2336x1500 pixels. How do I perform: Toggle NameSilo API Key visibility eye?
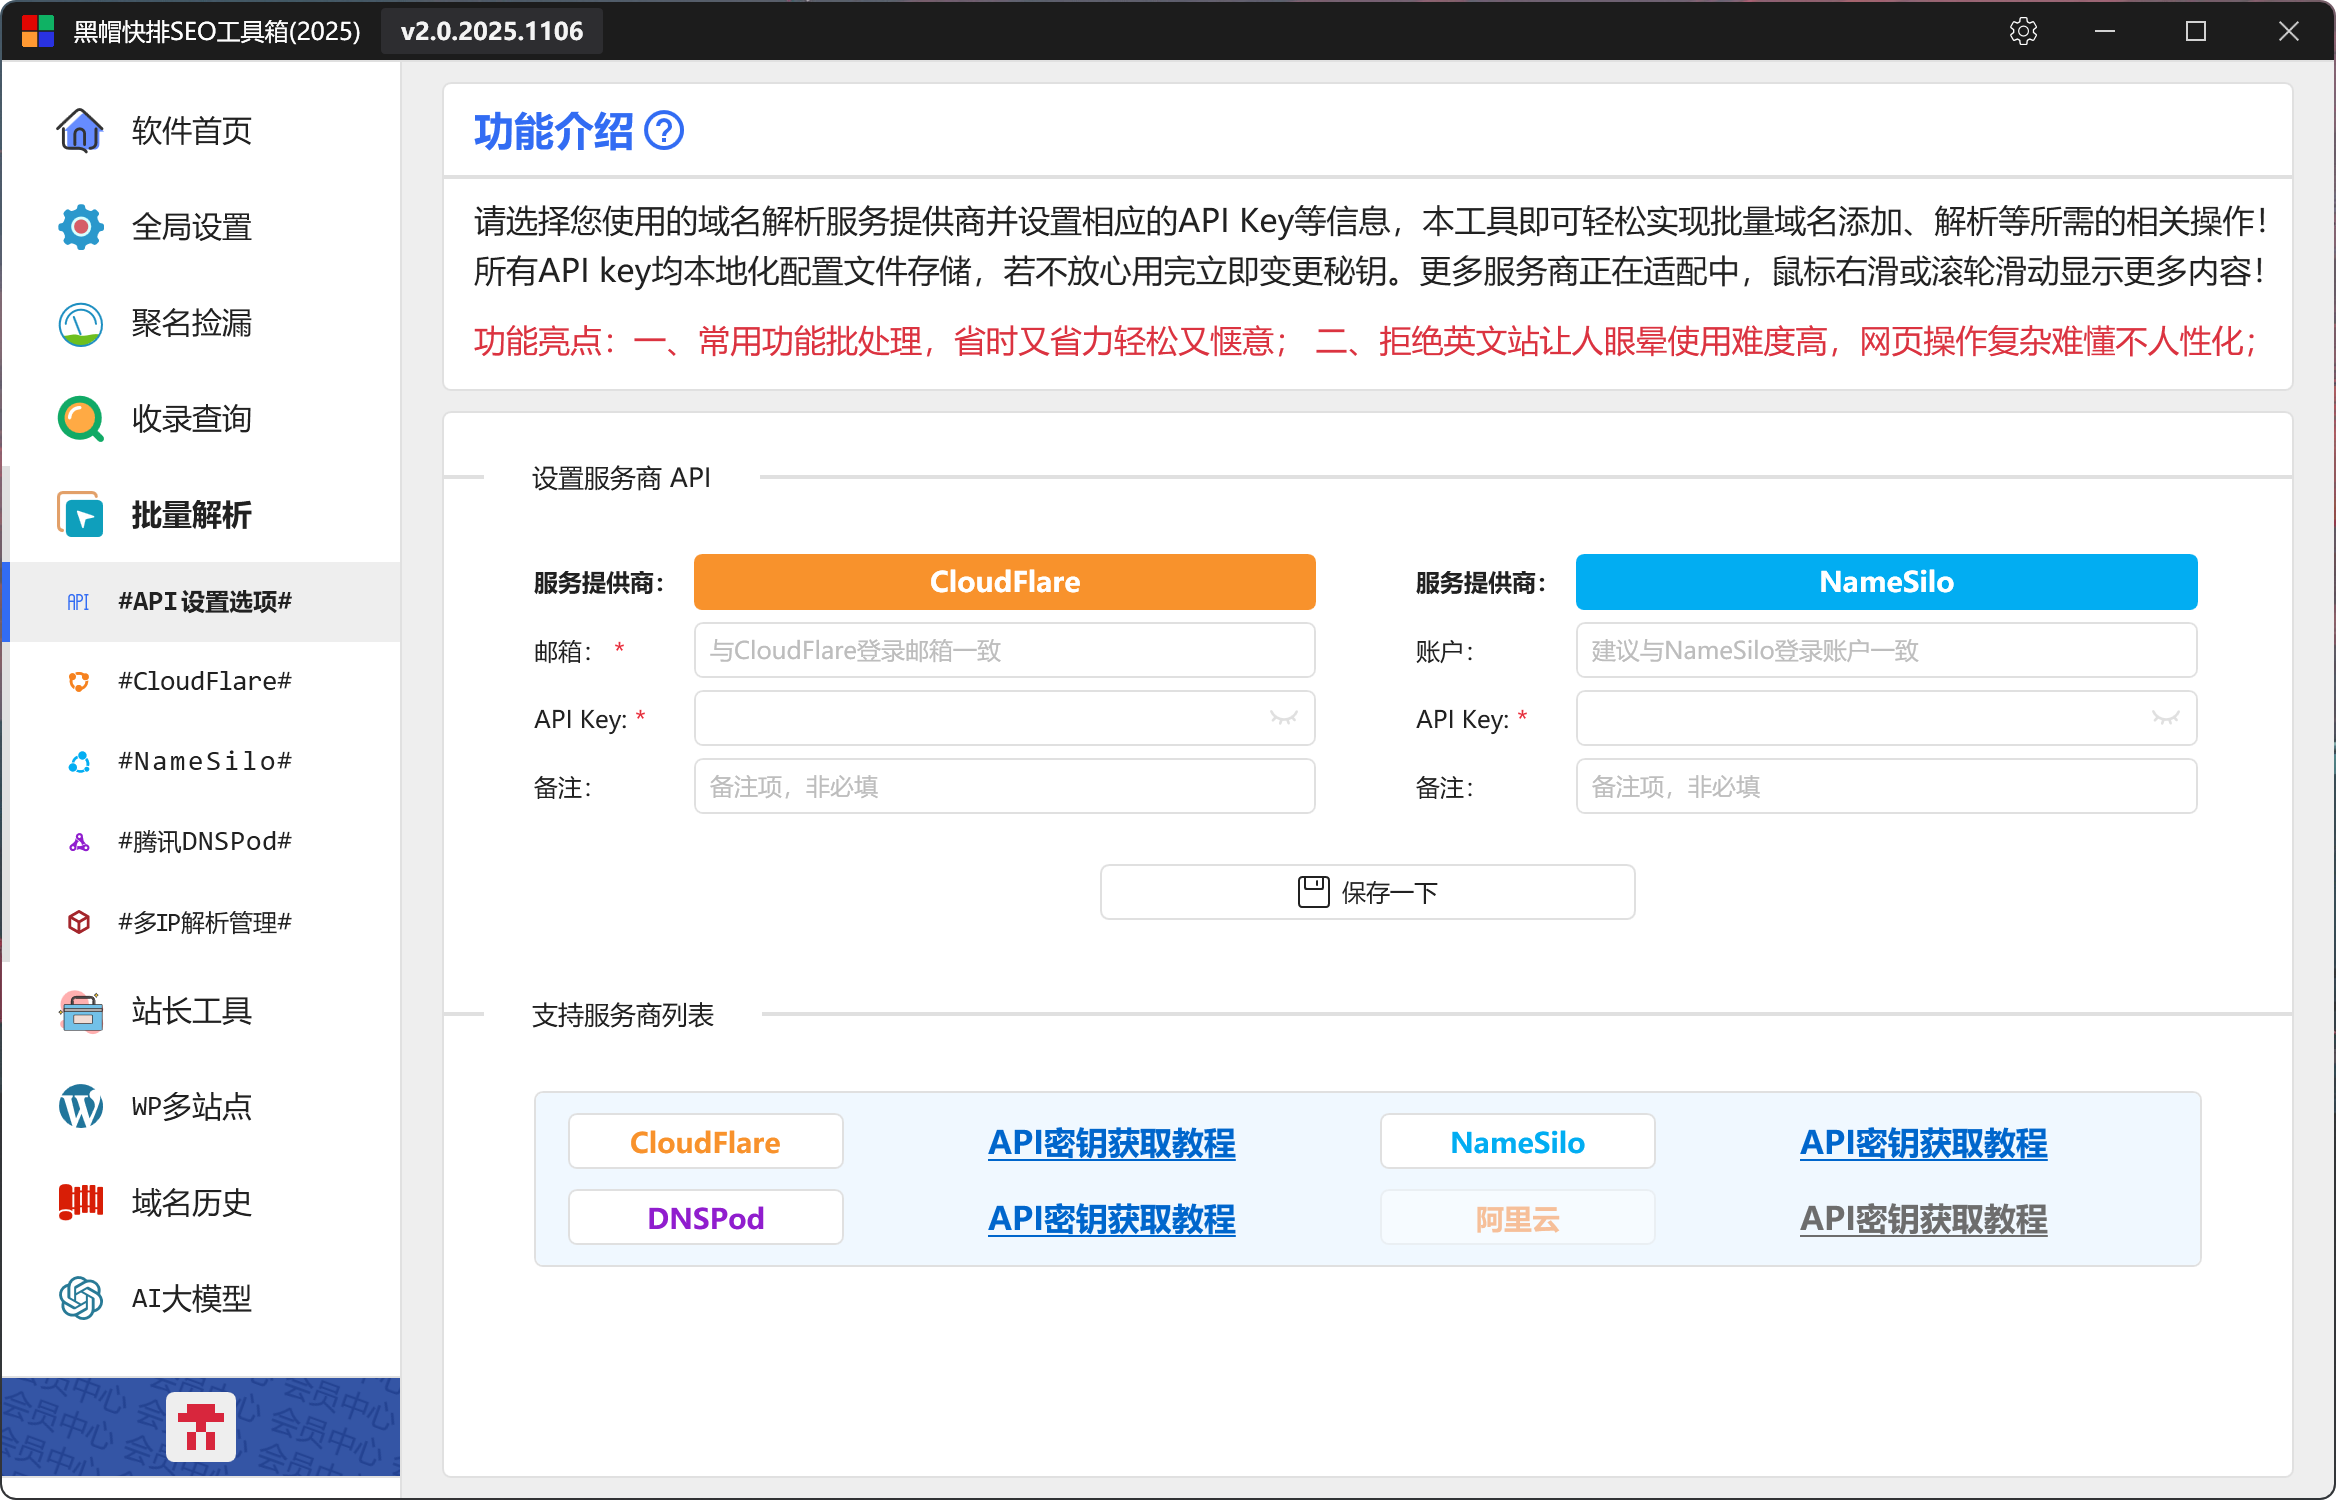coord(2165,718)
